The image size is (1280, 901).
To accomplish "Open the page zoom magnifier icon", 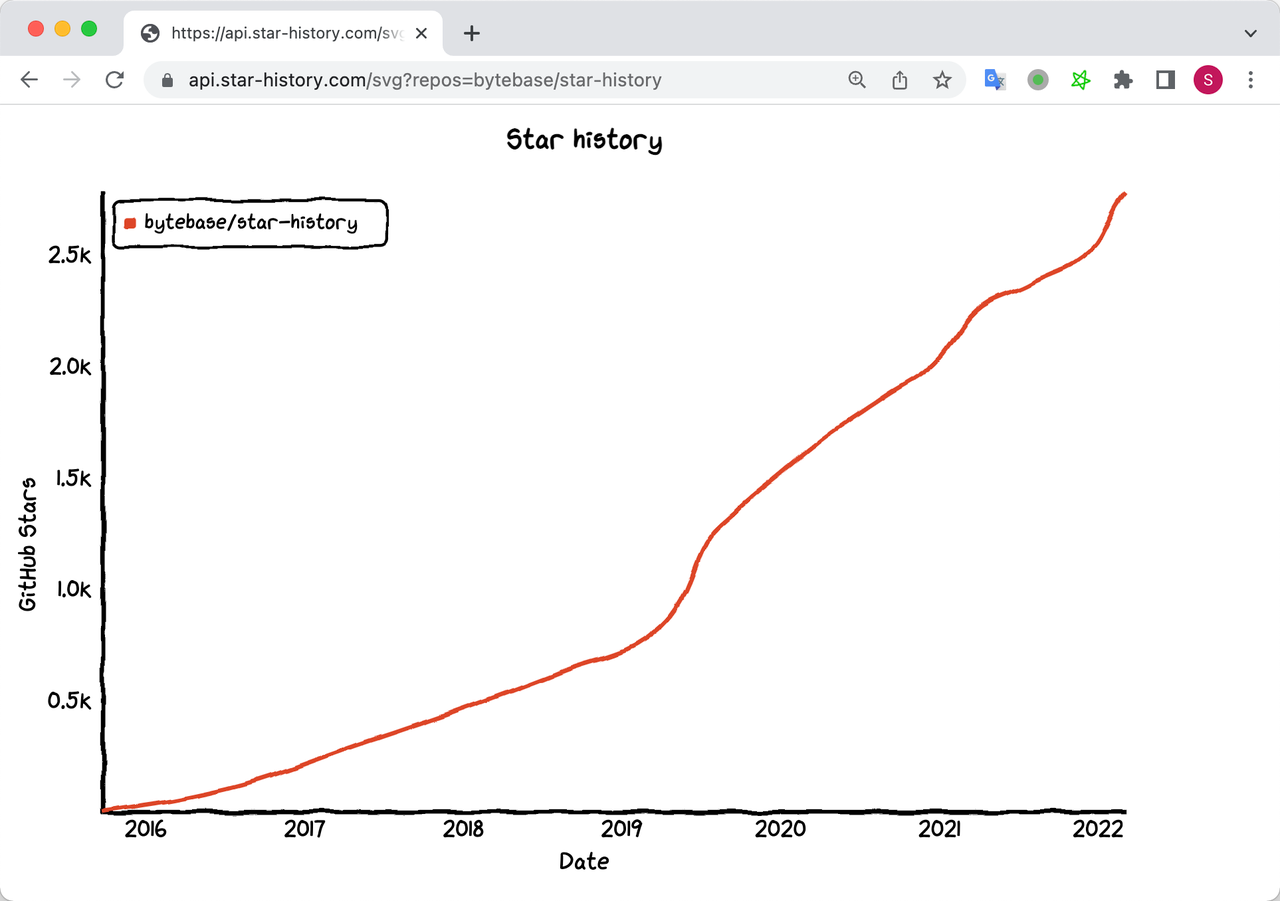I will click(x=857, y=80).
